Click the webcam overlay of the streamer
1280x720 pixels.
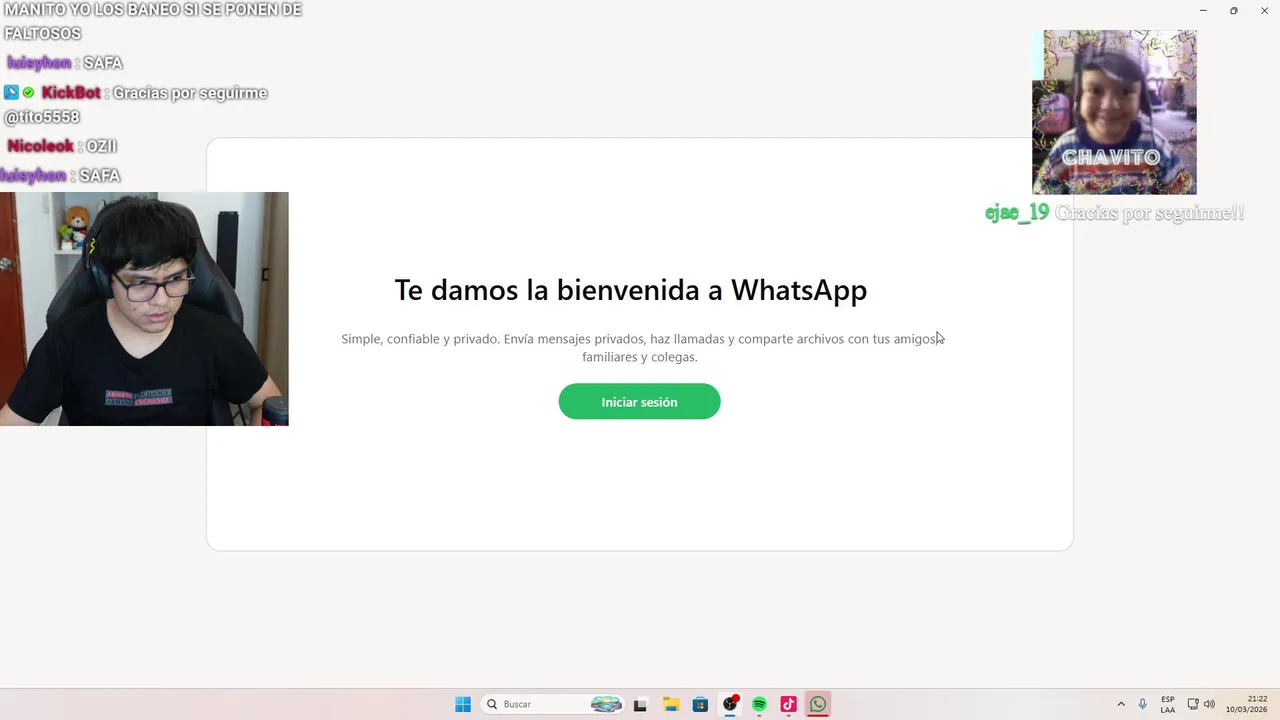[144, 309]
